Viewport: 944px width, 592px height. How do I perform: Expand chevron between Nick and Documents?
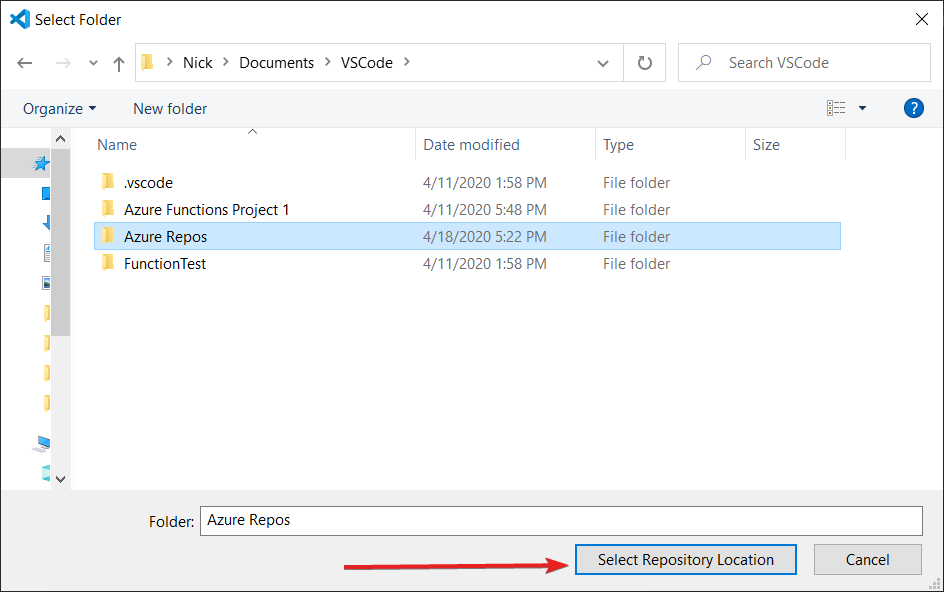[226, 62]
